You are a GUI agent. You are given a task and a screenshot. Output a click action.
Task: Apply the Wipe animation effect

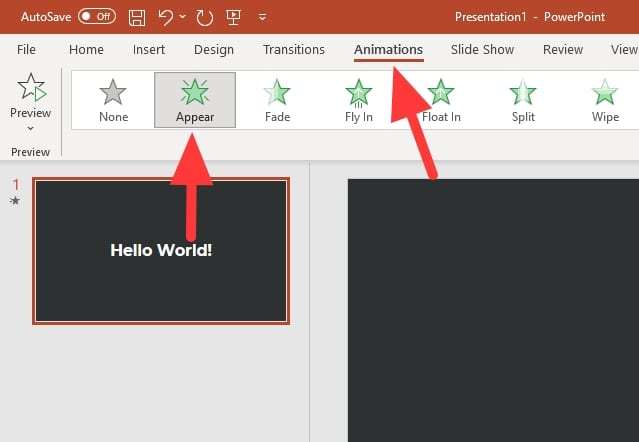click(605, 100)
